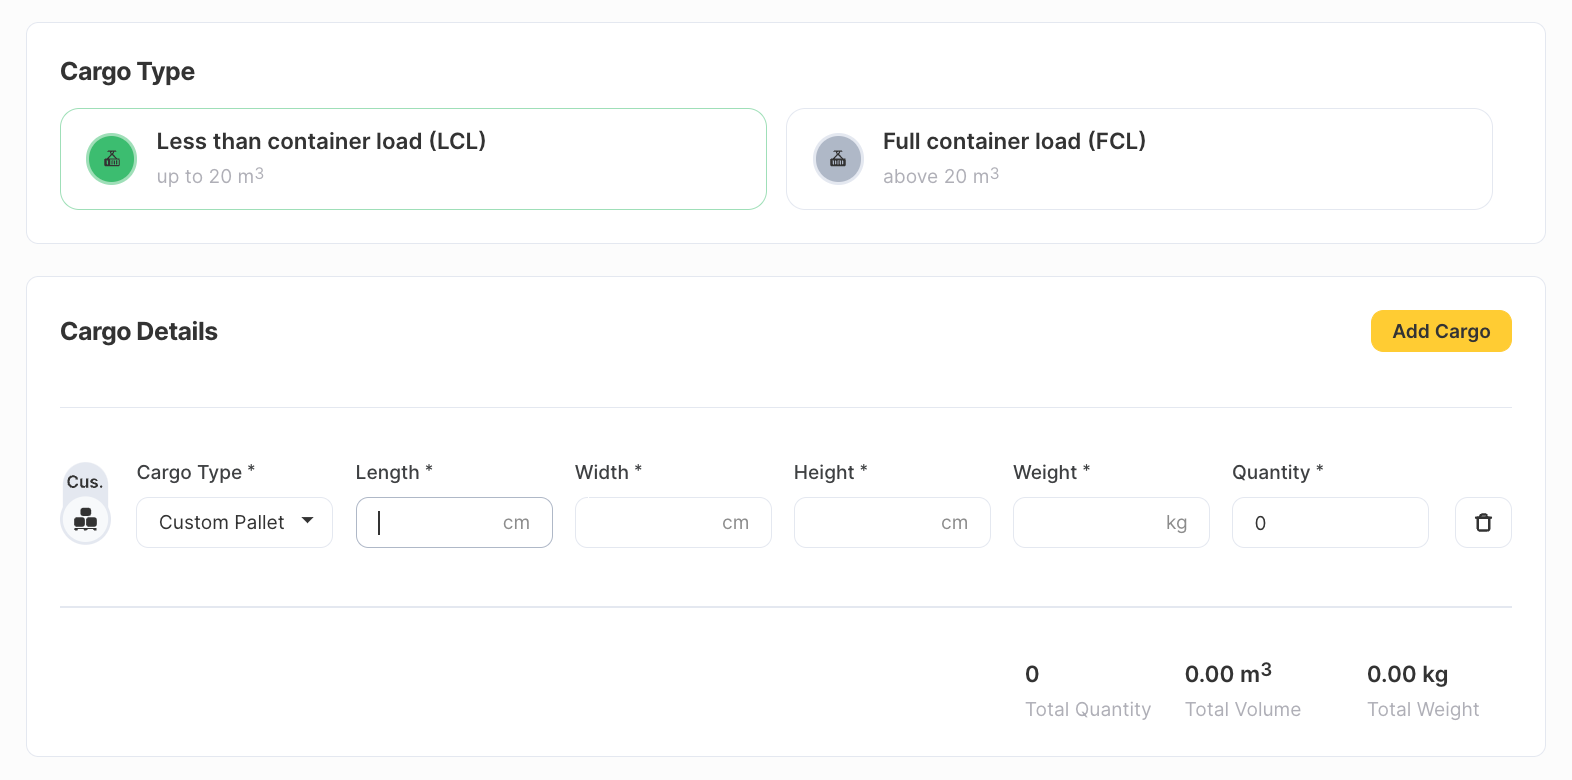The image size is (1572, 780).
Task: Click the custom pallet boxes icon
Action: 86,520
